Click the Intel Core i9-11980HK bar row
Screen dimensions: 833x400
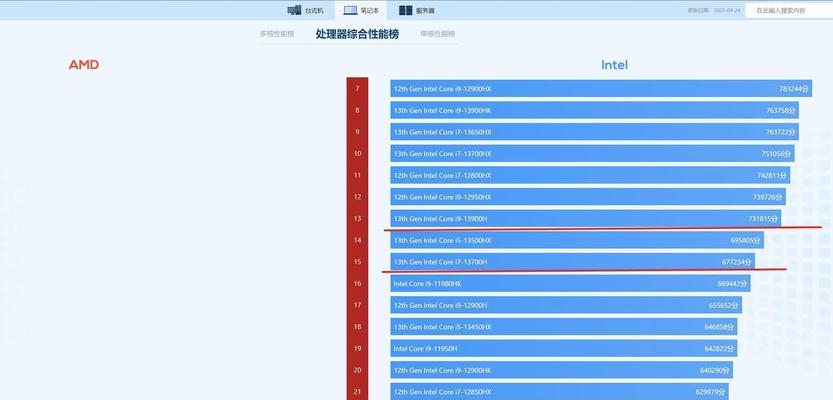571,284
